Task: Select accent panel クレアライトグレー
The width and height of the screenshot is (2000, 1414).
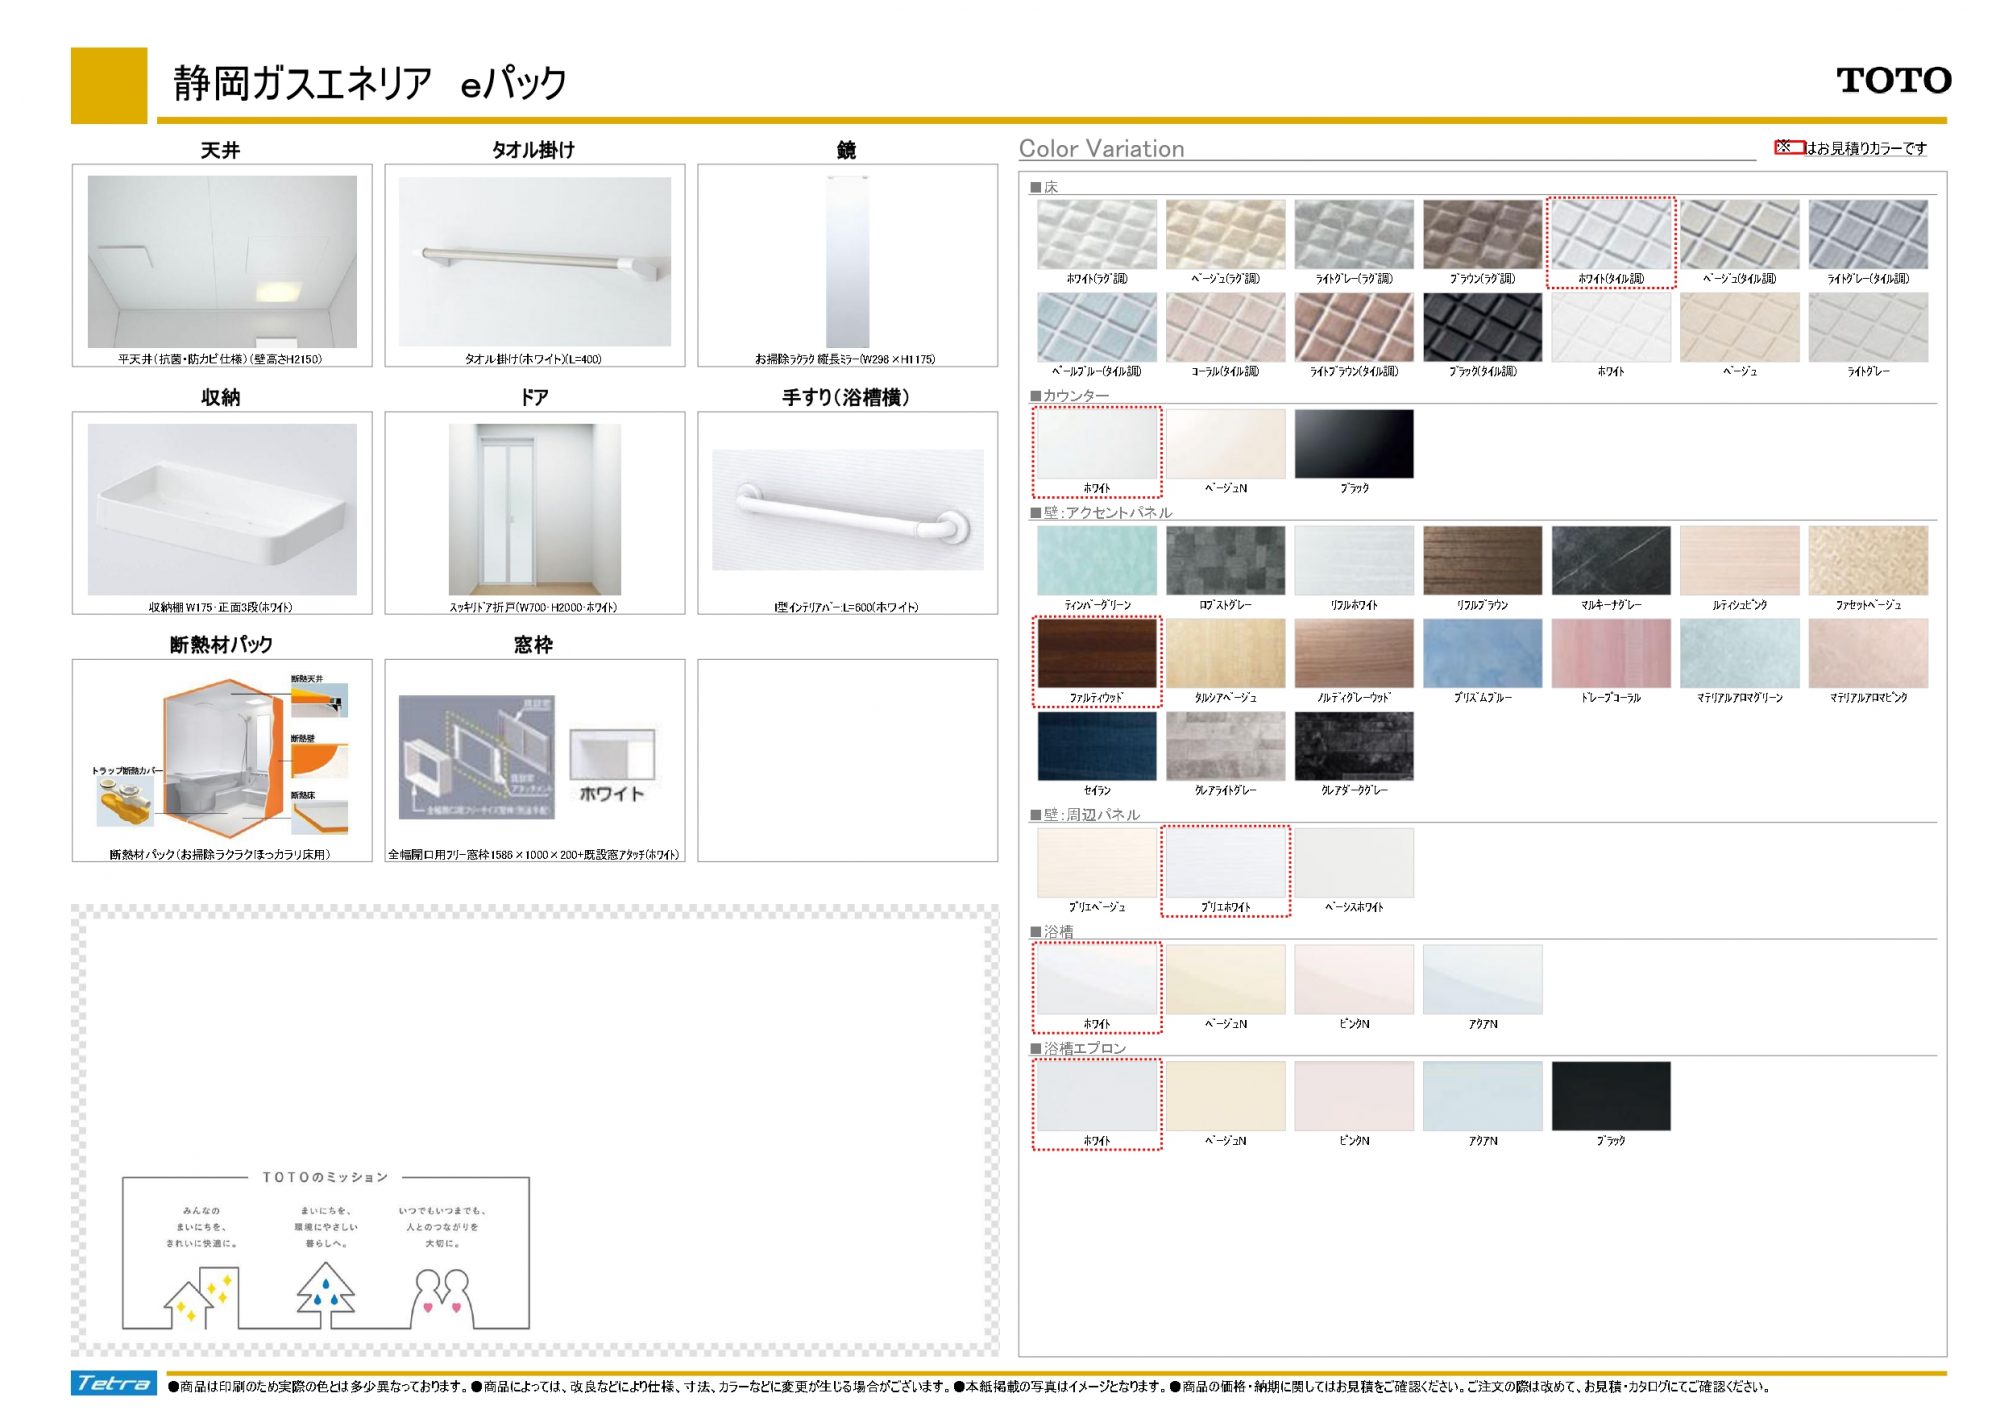Action: pyautogui.click(x=1225, y=746)
